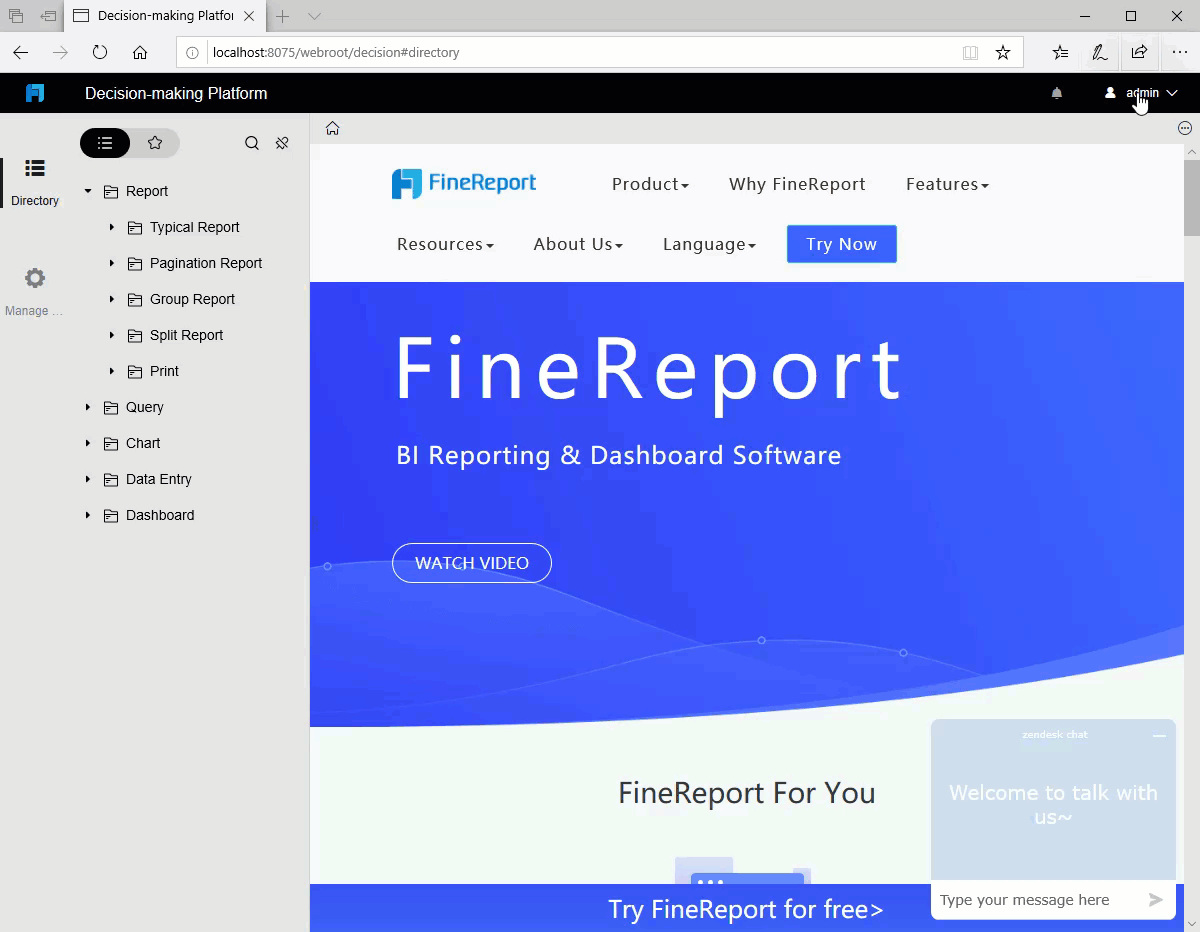Switch to favorites view with the star toggle
The image size is (1200, 932).
coord(156,143)
